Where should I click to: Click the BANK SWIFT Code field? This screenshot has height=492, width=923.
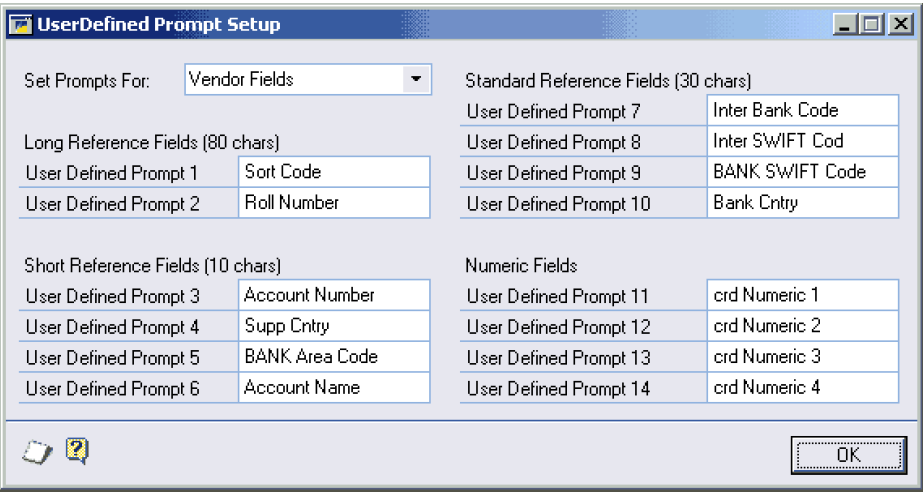(802, 172)
